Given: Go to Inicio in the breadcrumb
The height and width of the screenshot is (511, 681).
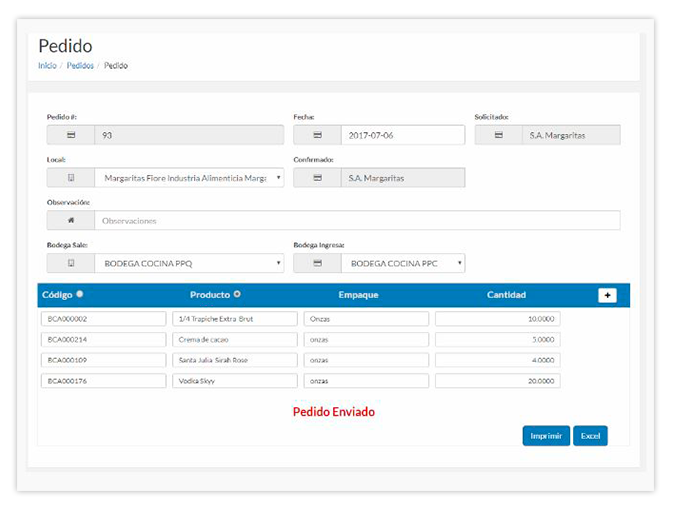Looking at the screenshot, I should pyautogui.click(x=47, y=66).
